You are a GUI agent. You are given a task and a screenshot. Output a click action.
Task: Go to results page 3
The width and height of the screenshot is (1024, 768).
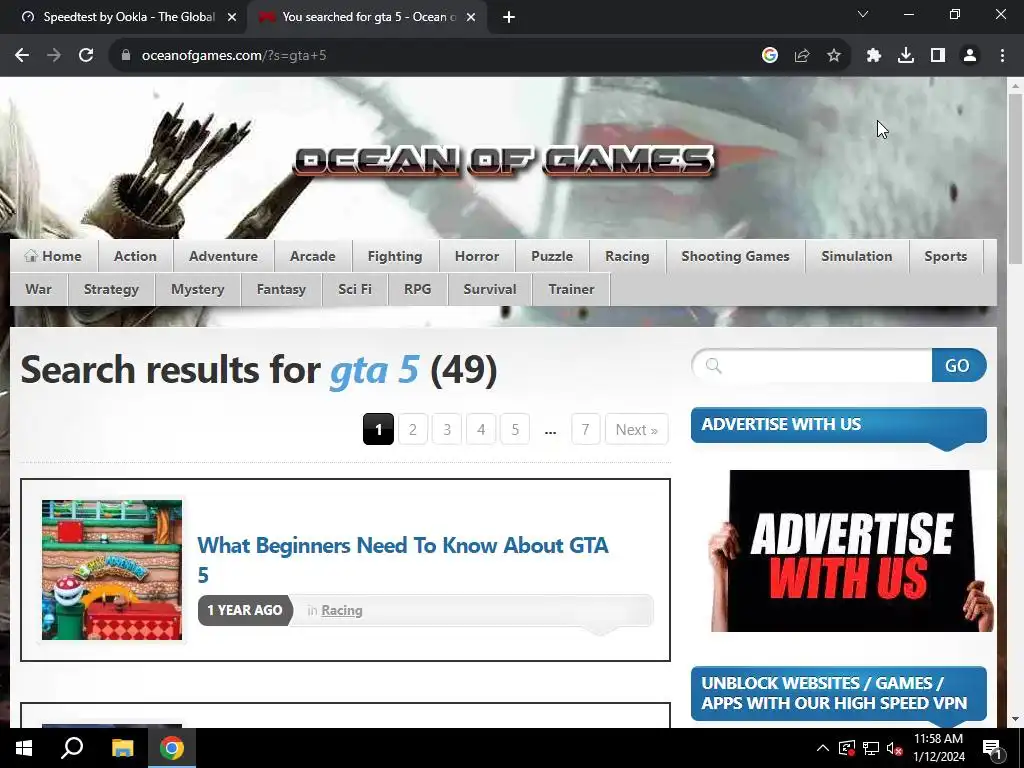[x=447, y=429]
